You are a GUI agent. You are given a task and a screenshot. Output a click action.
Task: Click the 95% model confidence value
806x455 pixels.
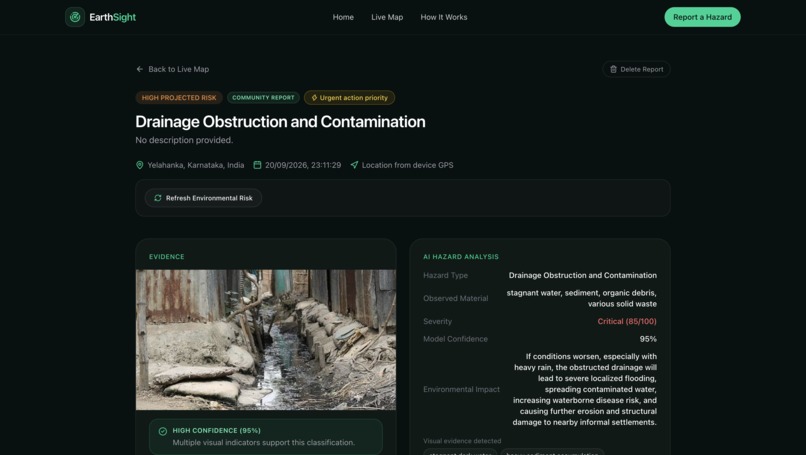tap(648, 339)
